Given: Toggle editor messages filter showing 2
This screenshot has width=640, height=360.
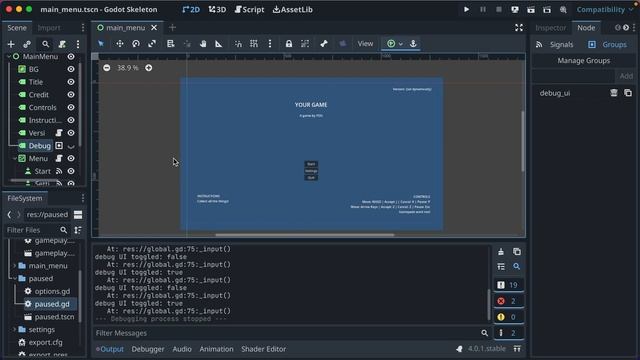Looking at the screenshot, I should [x=509, y=333].
